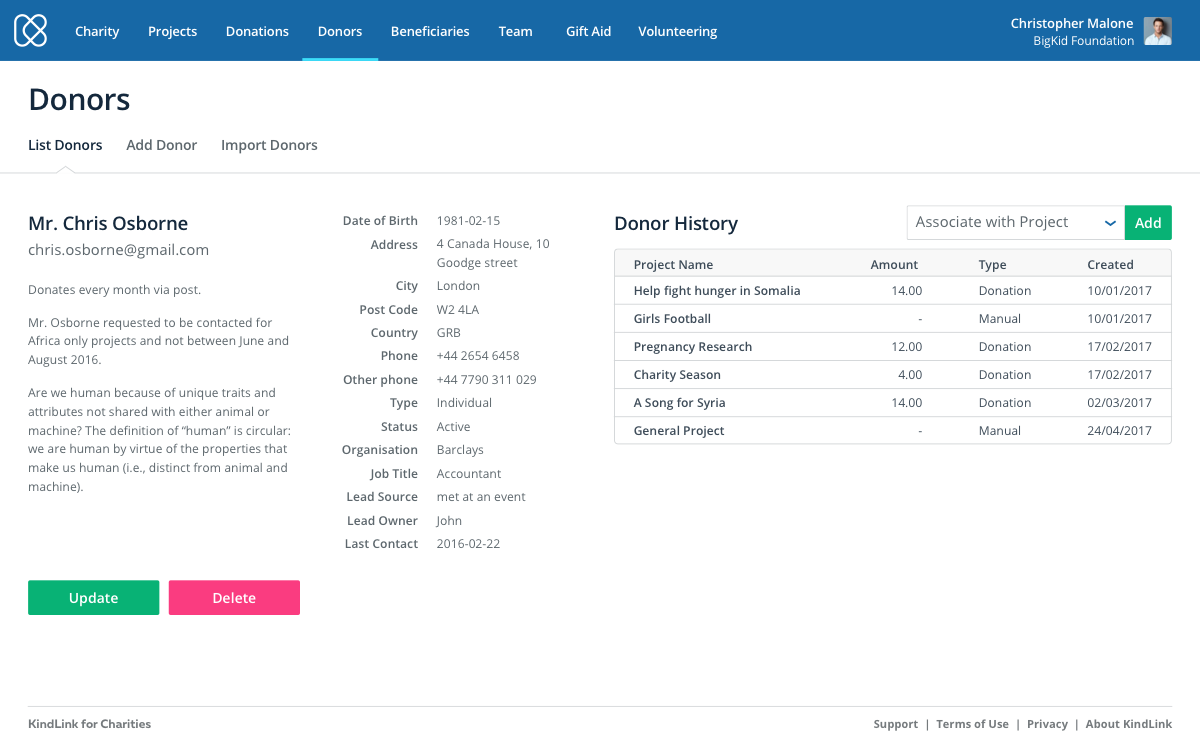Viewport: 1200px width, 750px height.
Task: Click the green Add button
Action: coord(1147,222)
